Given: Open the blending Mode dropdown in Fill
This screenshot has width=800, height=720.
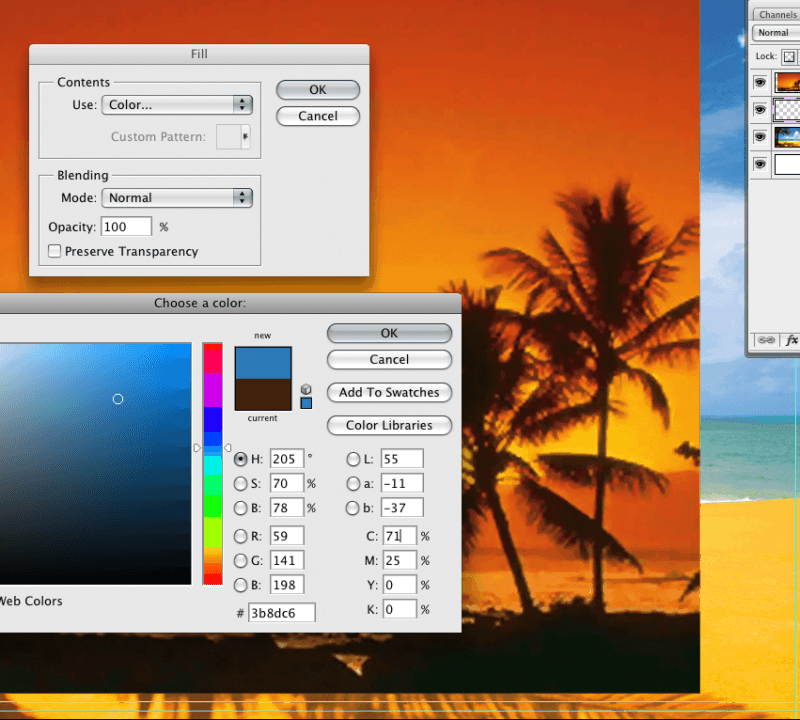Looking at the screenshot, I should coord(177,198).
